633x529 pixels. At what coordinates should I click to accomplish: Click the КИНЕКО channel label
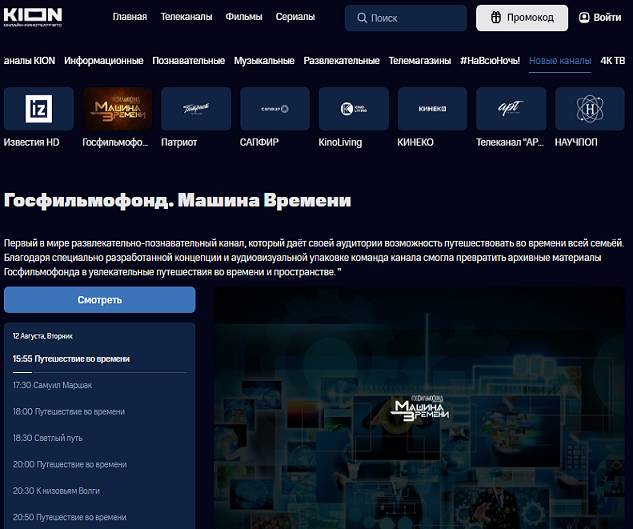click(x=415, y=142)
